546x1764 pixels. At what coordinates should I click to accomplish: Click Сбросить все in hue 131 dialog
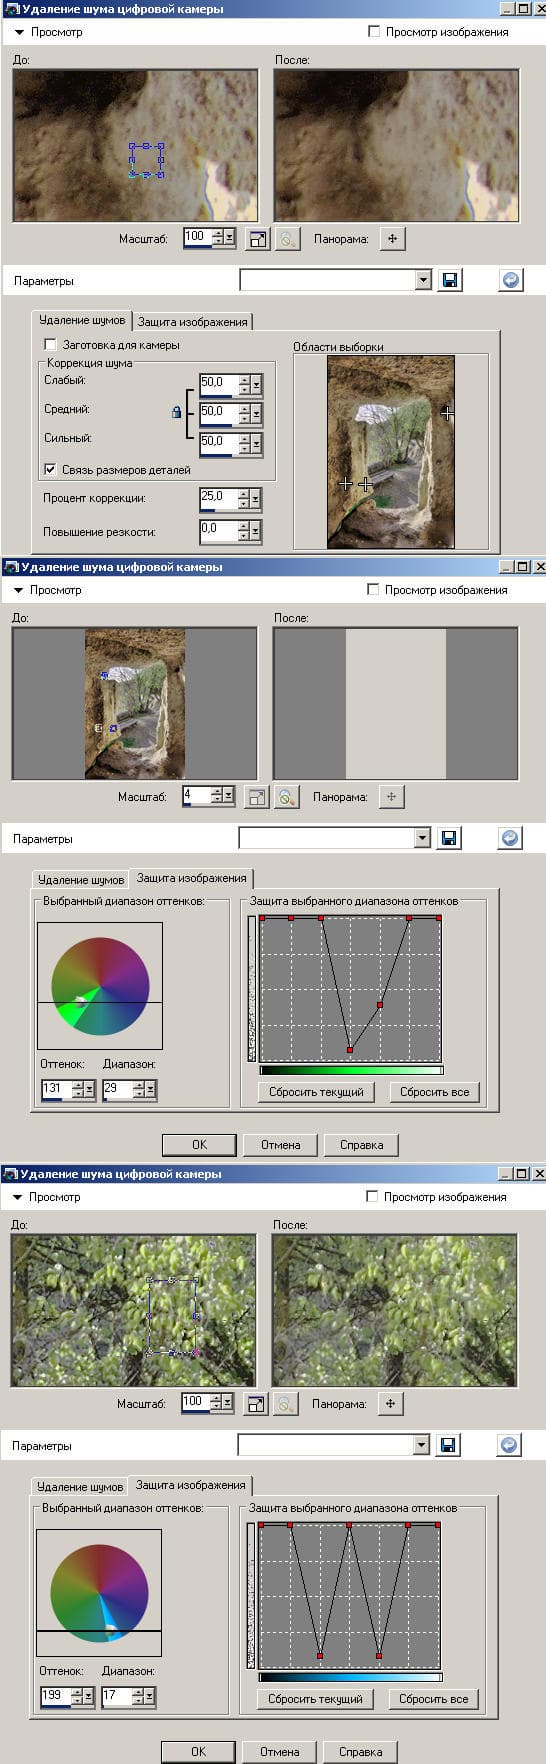pyautogui.click(x=434, y=1092)
